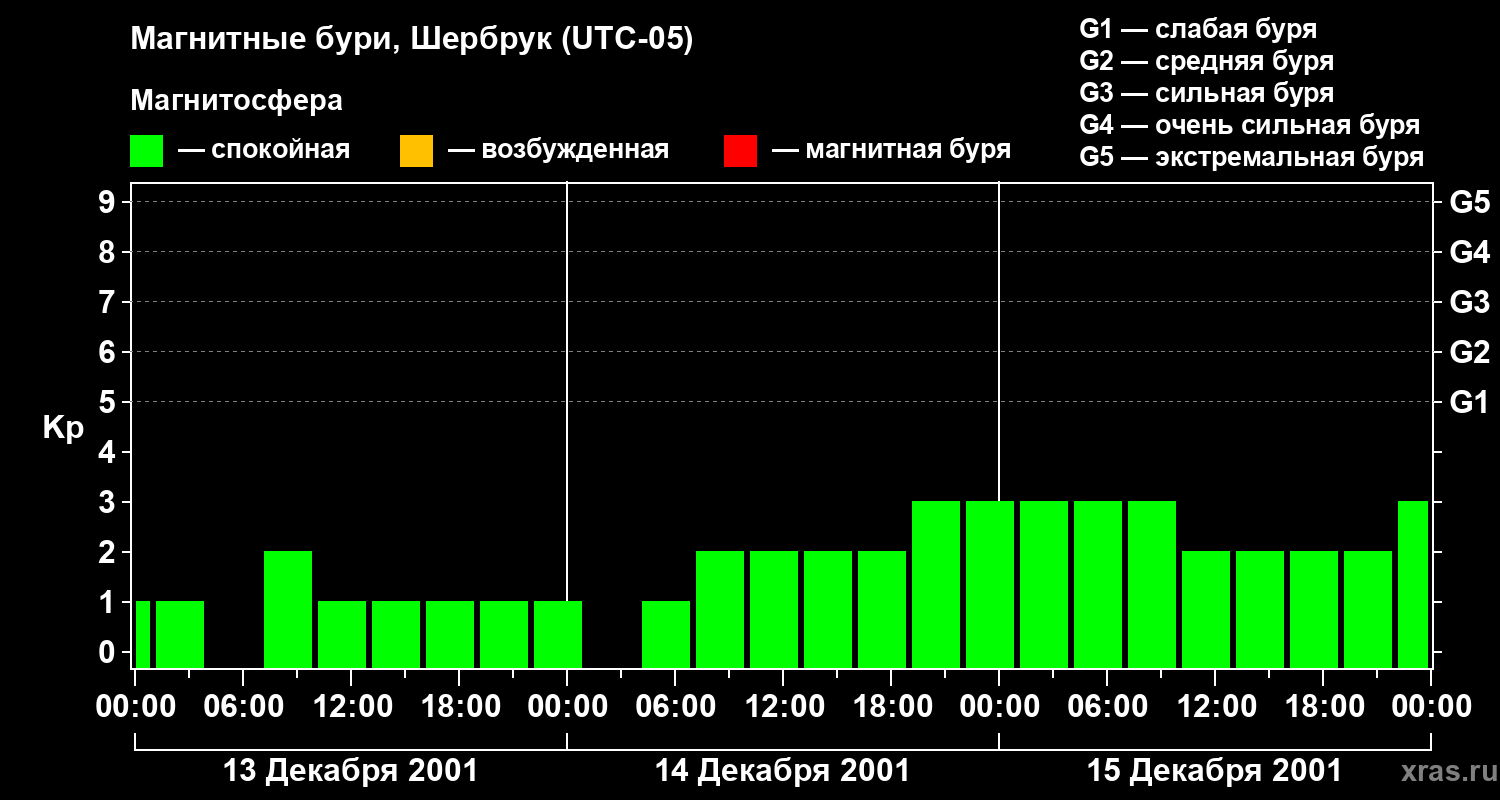
Task: Click the '— спокойная' legend label
Action: (263, 150)
